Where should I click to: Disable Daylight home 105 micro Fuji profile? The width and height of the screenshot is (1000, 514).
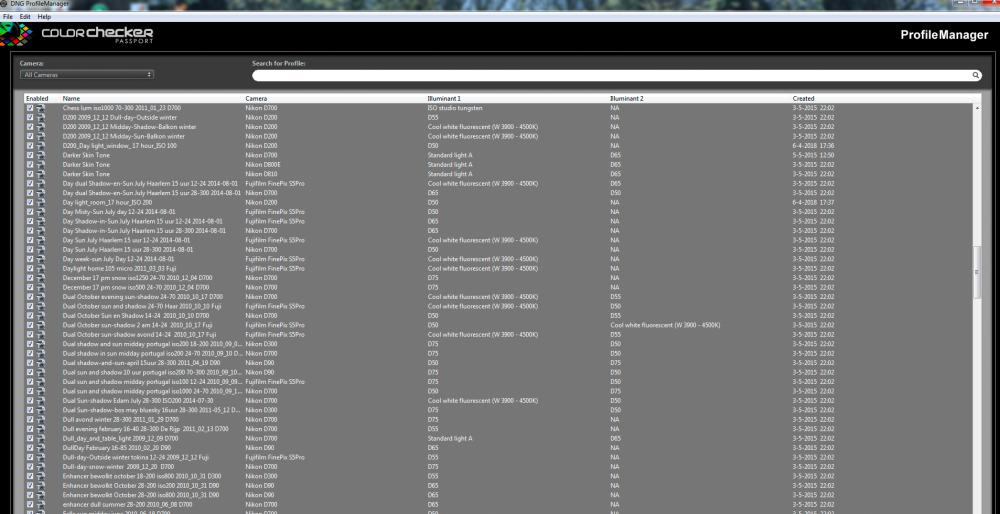coord(30,268)
